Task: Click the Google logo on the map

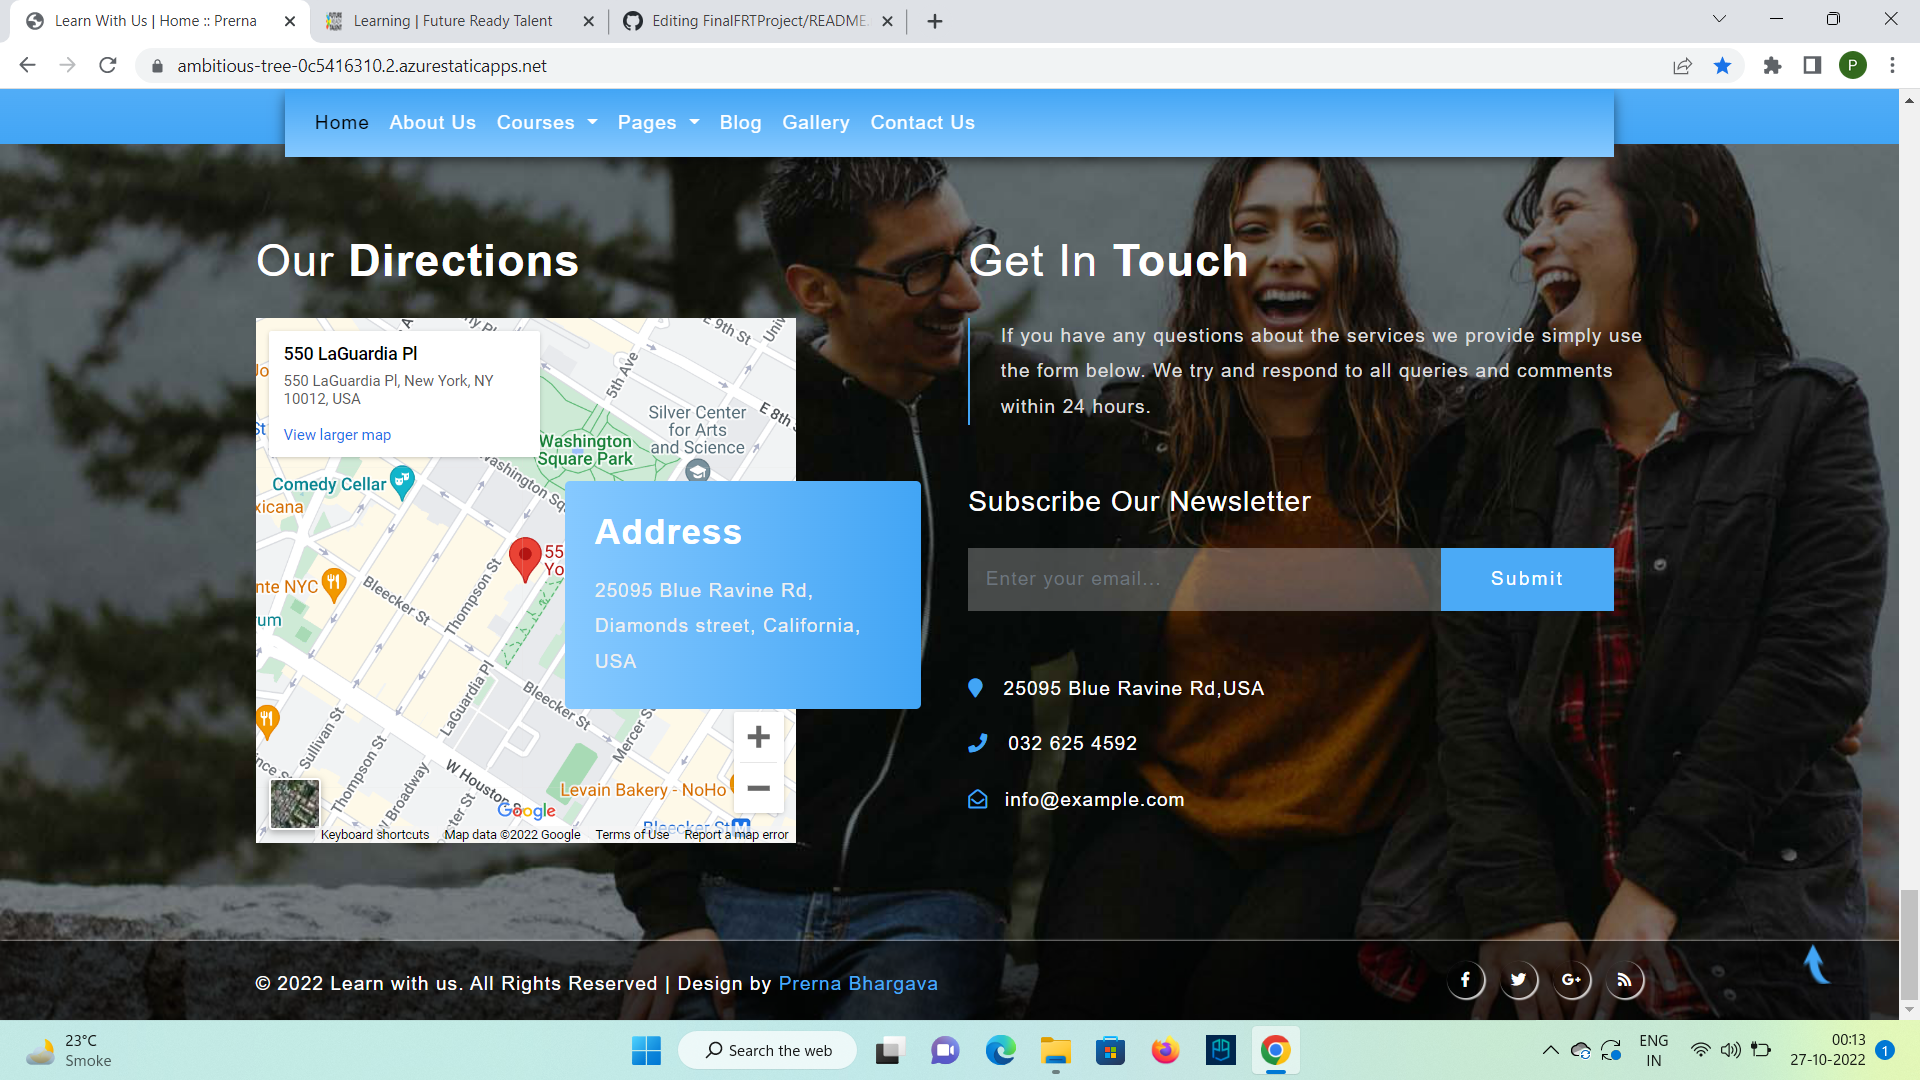Action: 527,810
